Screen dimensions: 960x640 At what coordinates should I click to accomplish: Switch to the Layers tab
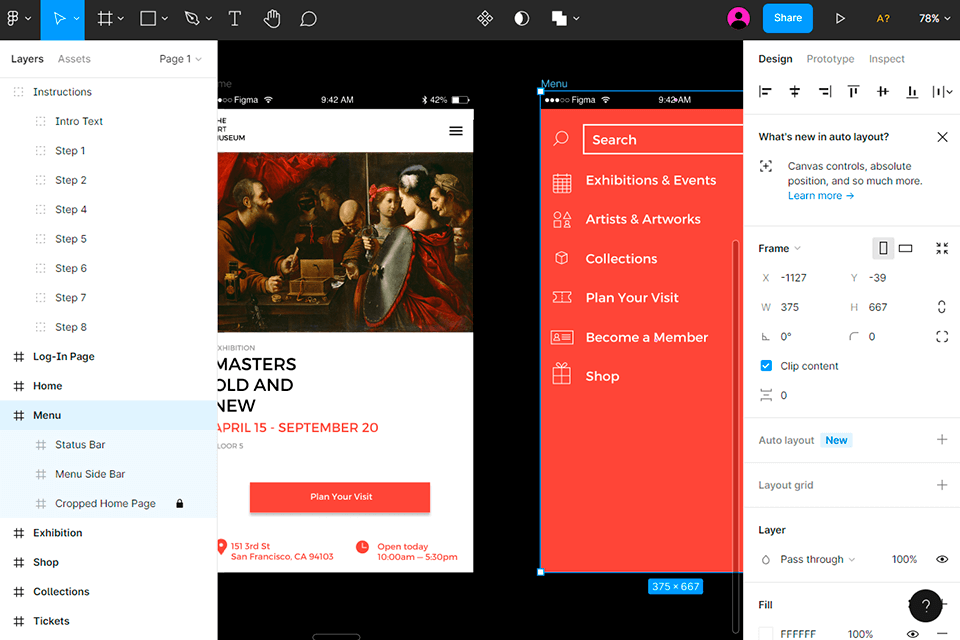click(x=27, y=59)
